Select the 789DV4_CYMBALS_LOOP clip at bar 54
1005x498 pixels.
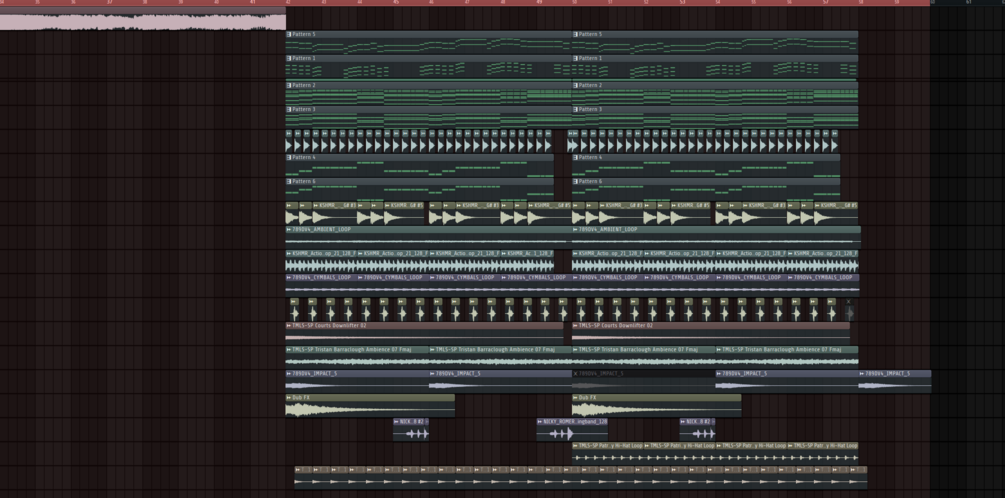(751, 285)
